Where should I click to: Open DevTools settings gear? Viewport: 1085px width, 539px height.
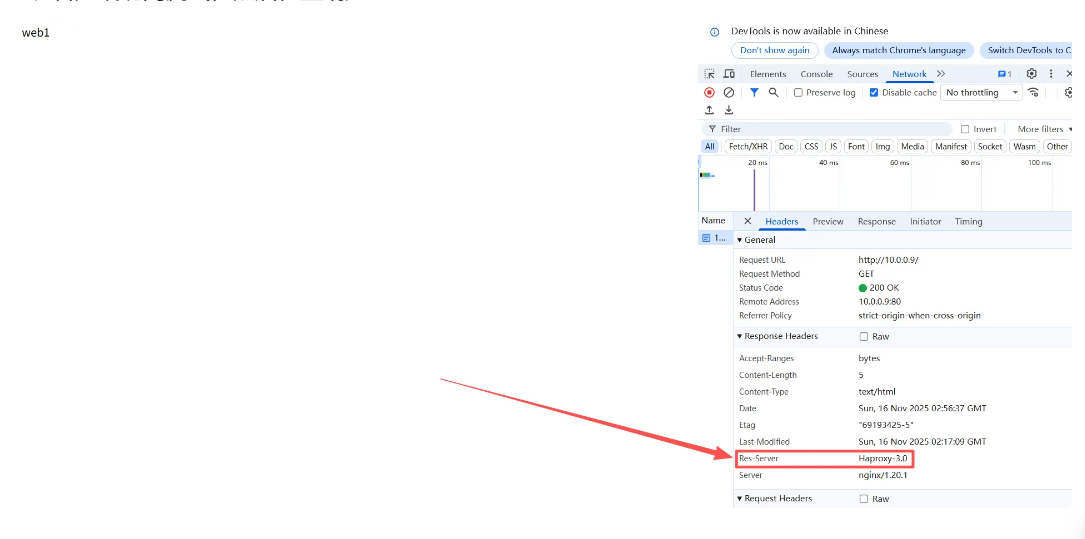(1032, 74)
